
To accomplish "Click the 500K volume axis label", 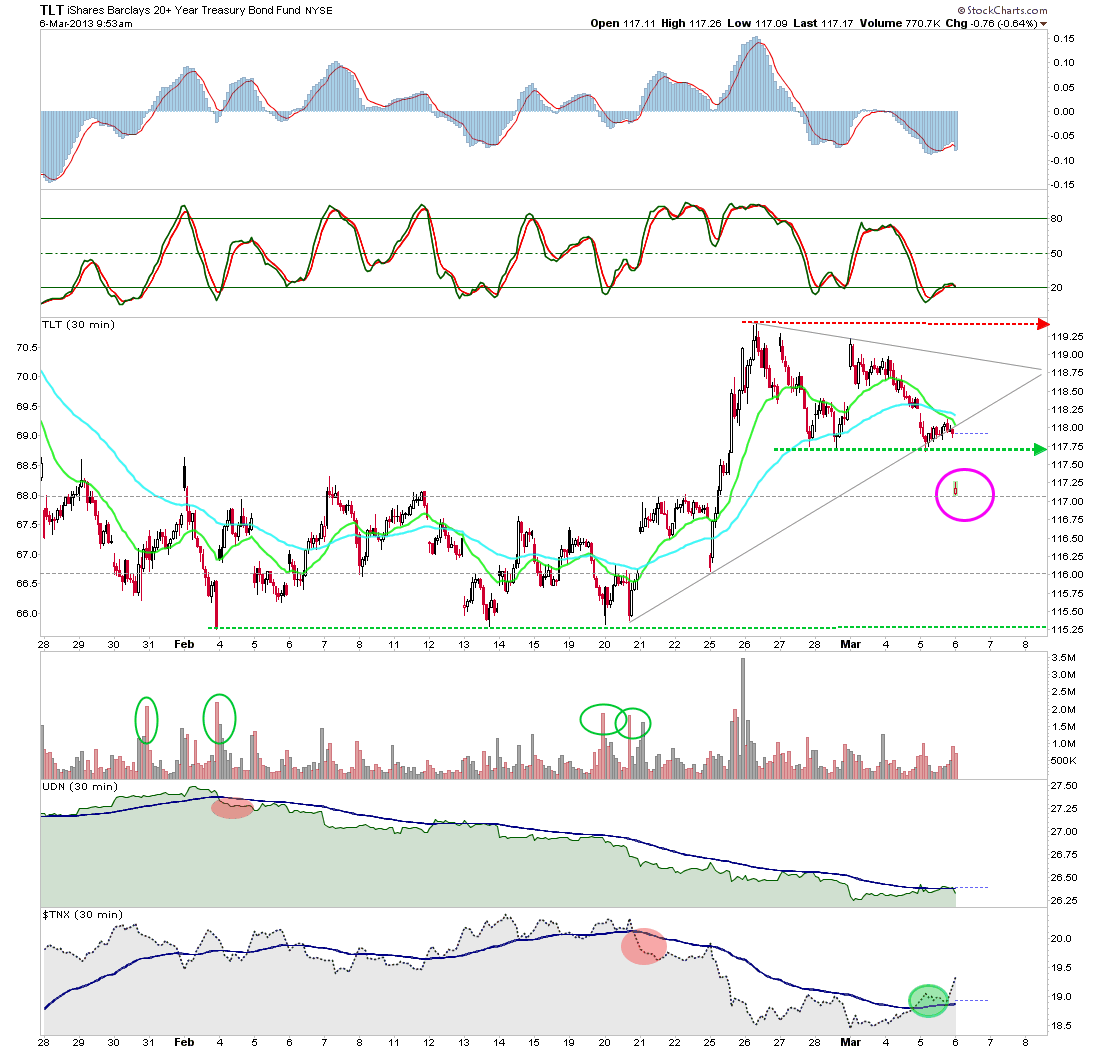I will (1064, 760).
